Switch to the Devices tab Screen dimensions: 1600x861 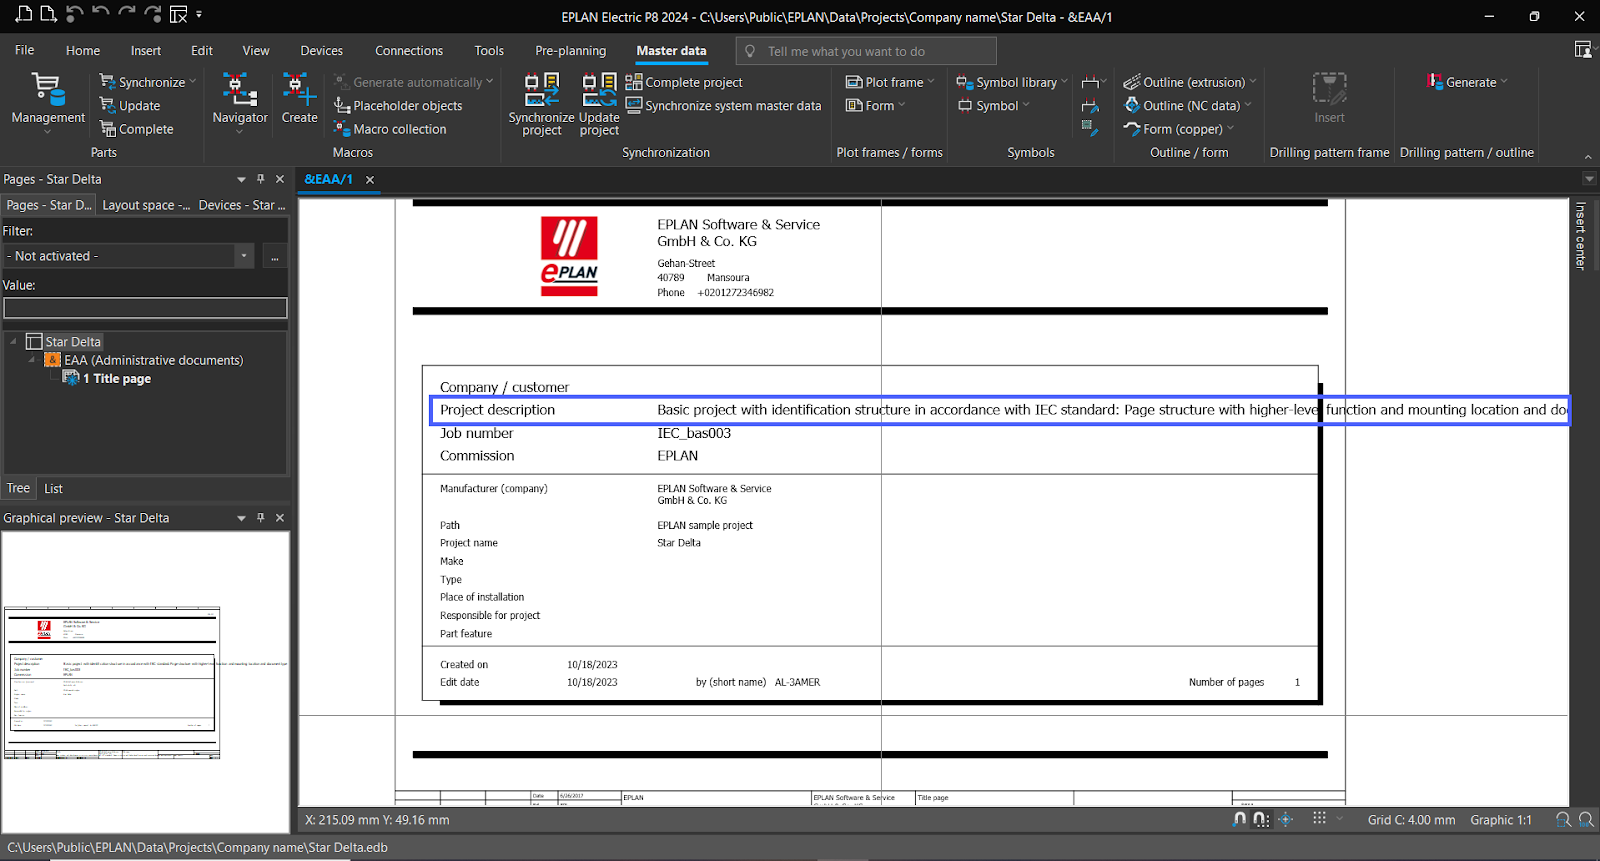coord(322,50)
